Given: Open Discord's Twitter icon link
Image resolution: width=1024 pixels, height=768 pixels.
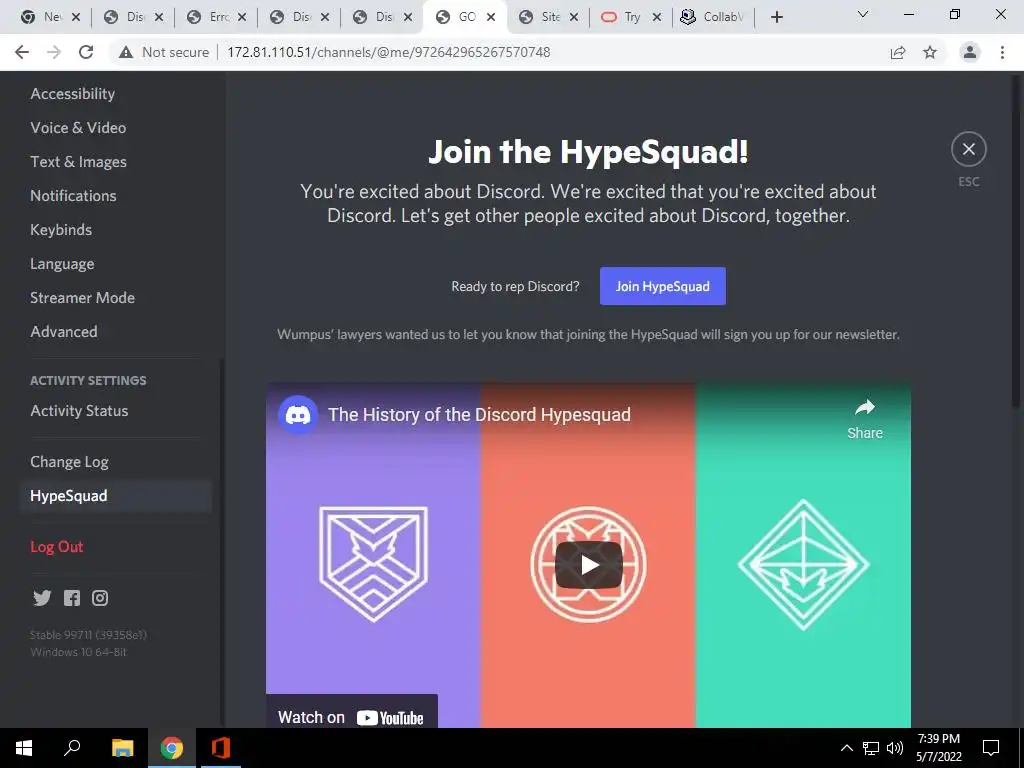Looking at the screenshot, I should tap(42, 598).
